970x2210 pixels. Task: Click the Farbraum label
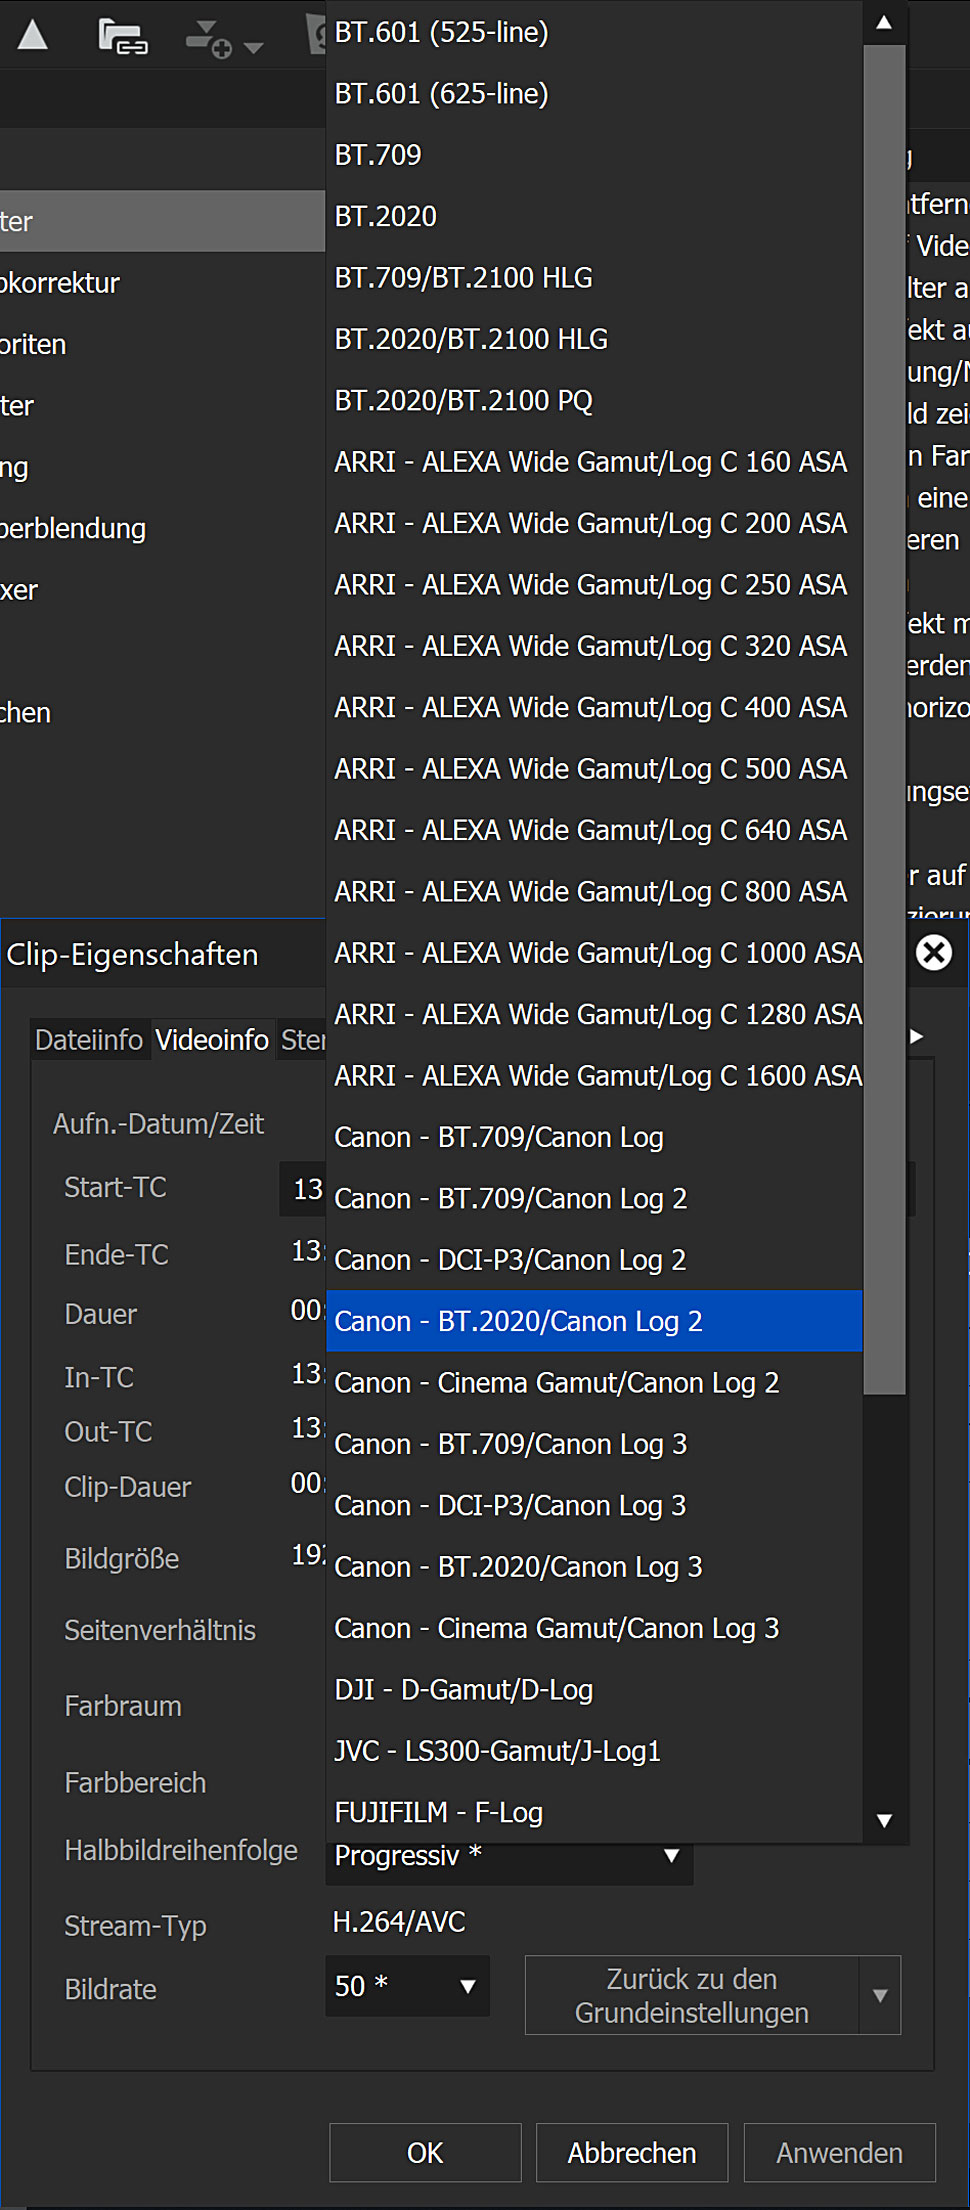(x=123, y=1706)
